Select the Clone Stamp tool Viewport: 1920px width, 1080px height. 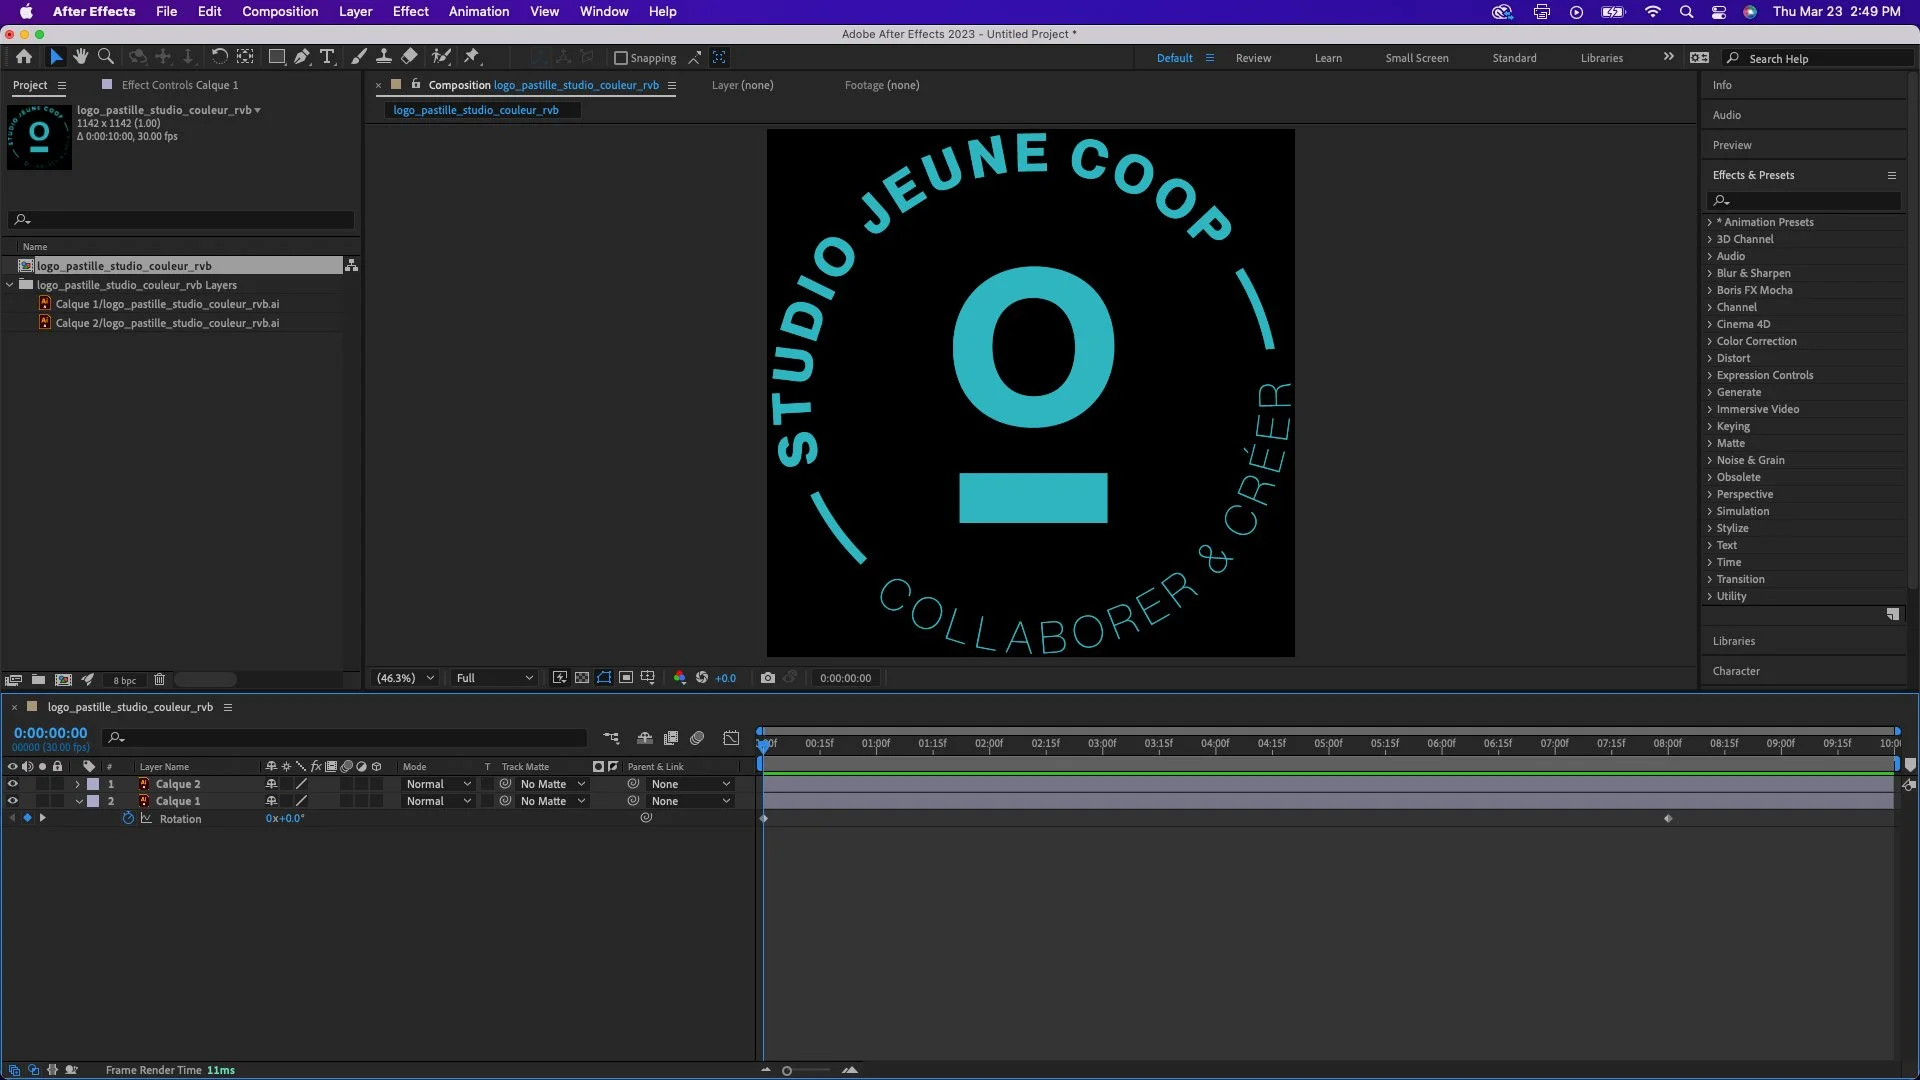pos(384,57)
